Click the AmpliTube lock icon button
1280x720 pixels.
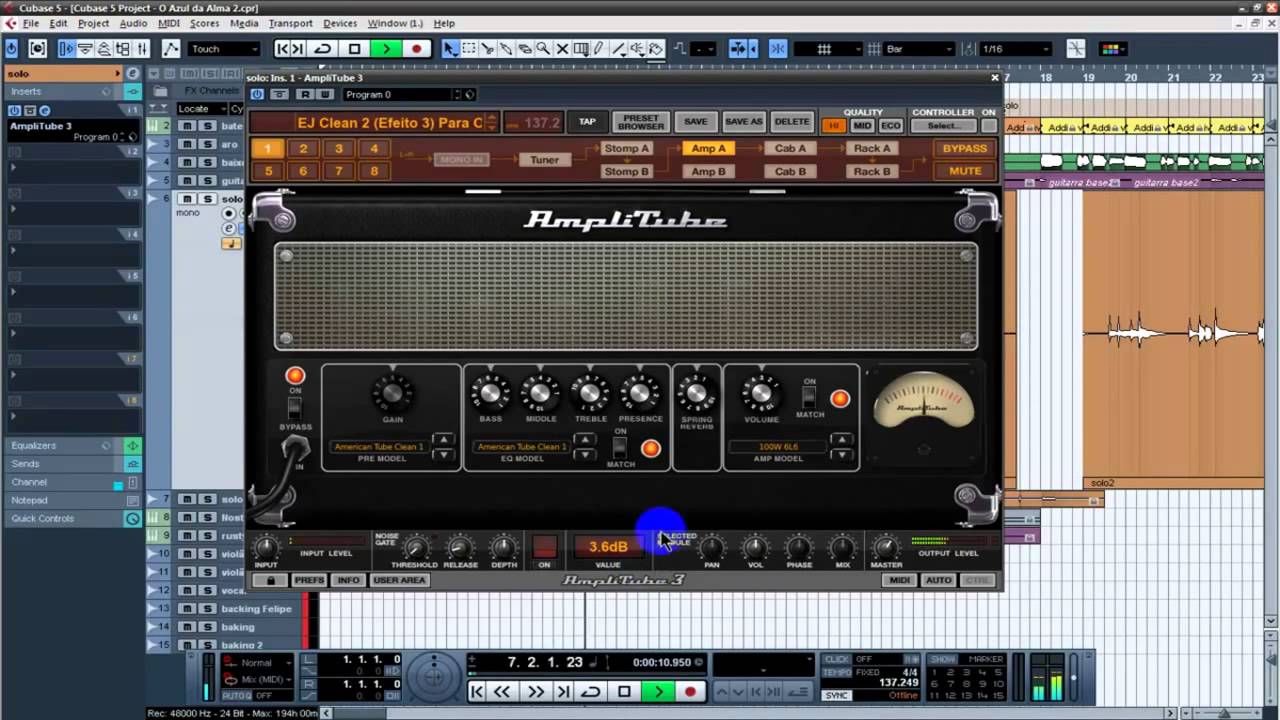270,580
